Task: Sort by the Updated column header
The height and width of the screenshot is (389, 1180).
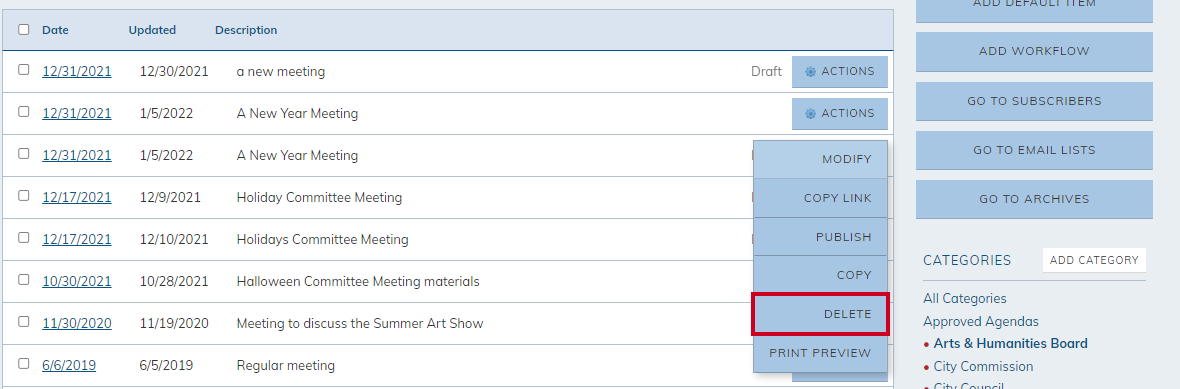Action: [x=152, y=30]
